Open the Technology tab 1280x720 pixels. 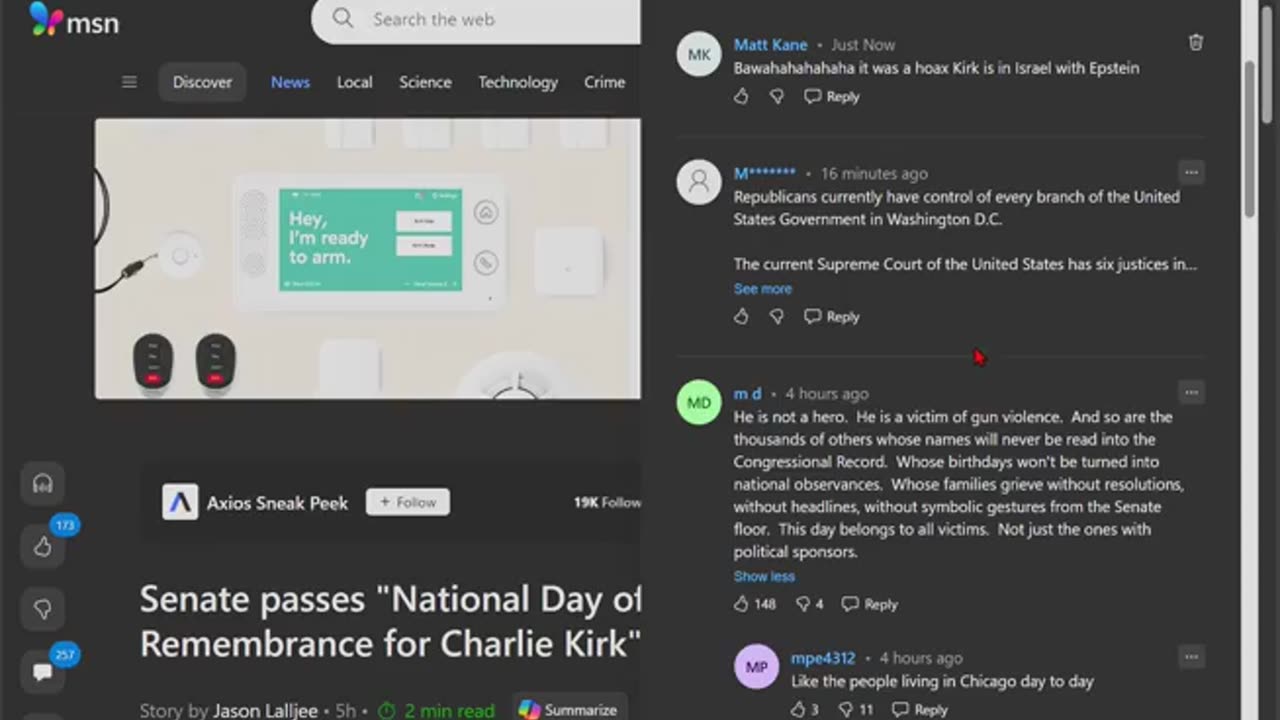518,82
